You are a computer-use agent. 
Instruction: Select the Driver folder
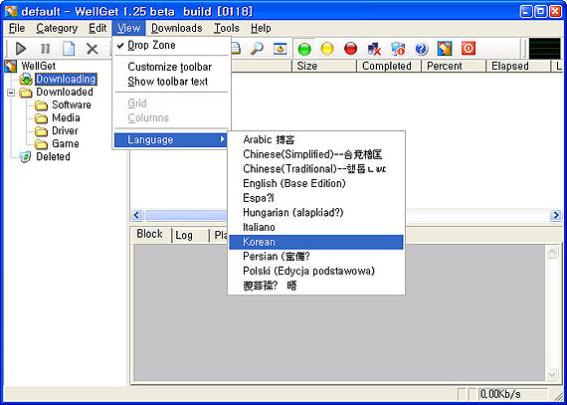pyautogui.click(x=65, y=131)
